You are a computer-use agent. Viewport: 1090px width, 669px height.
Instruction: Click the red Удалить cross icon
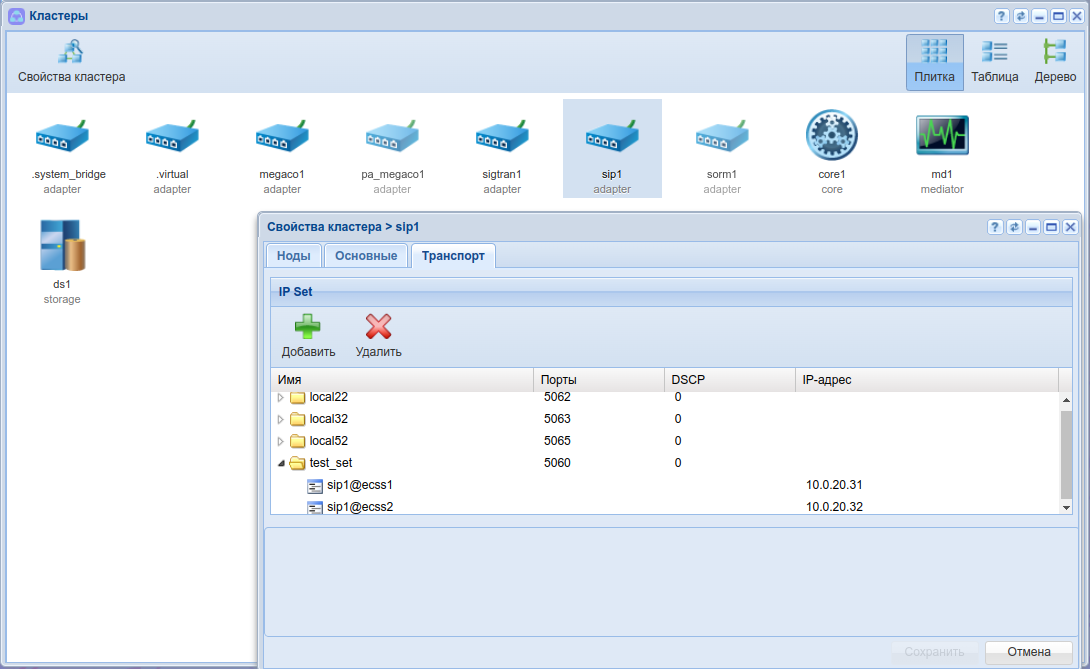pos(378,327)
